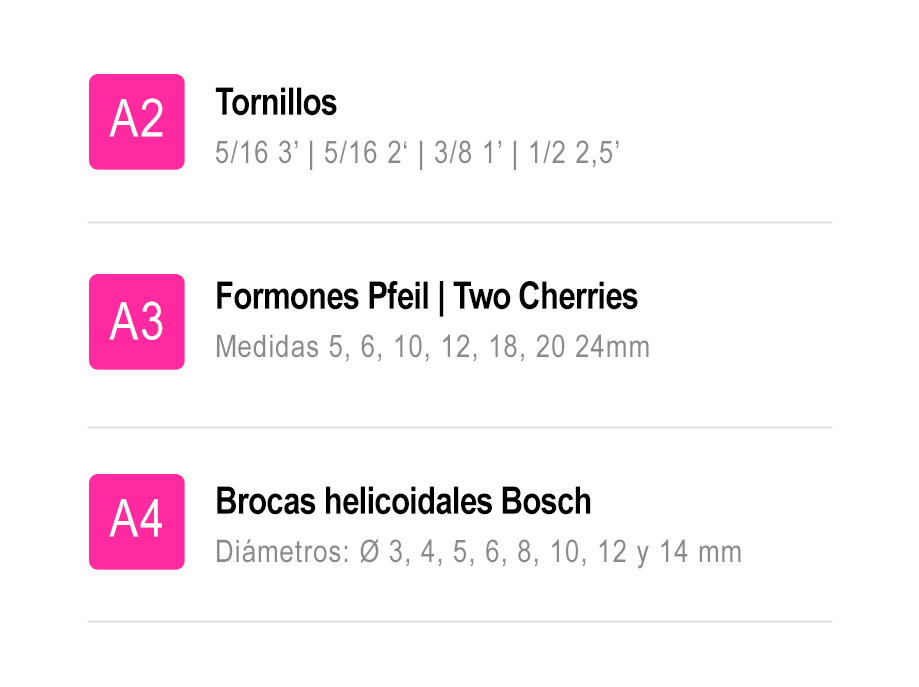919x687 pixels.
Task: Click the 24mm chisel measurement
Action: tap(612, 346)
